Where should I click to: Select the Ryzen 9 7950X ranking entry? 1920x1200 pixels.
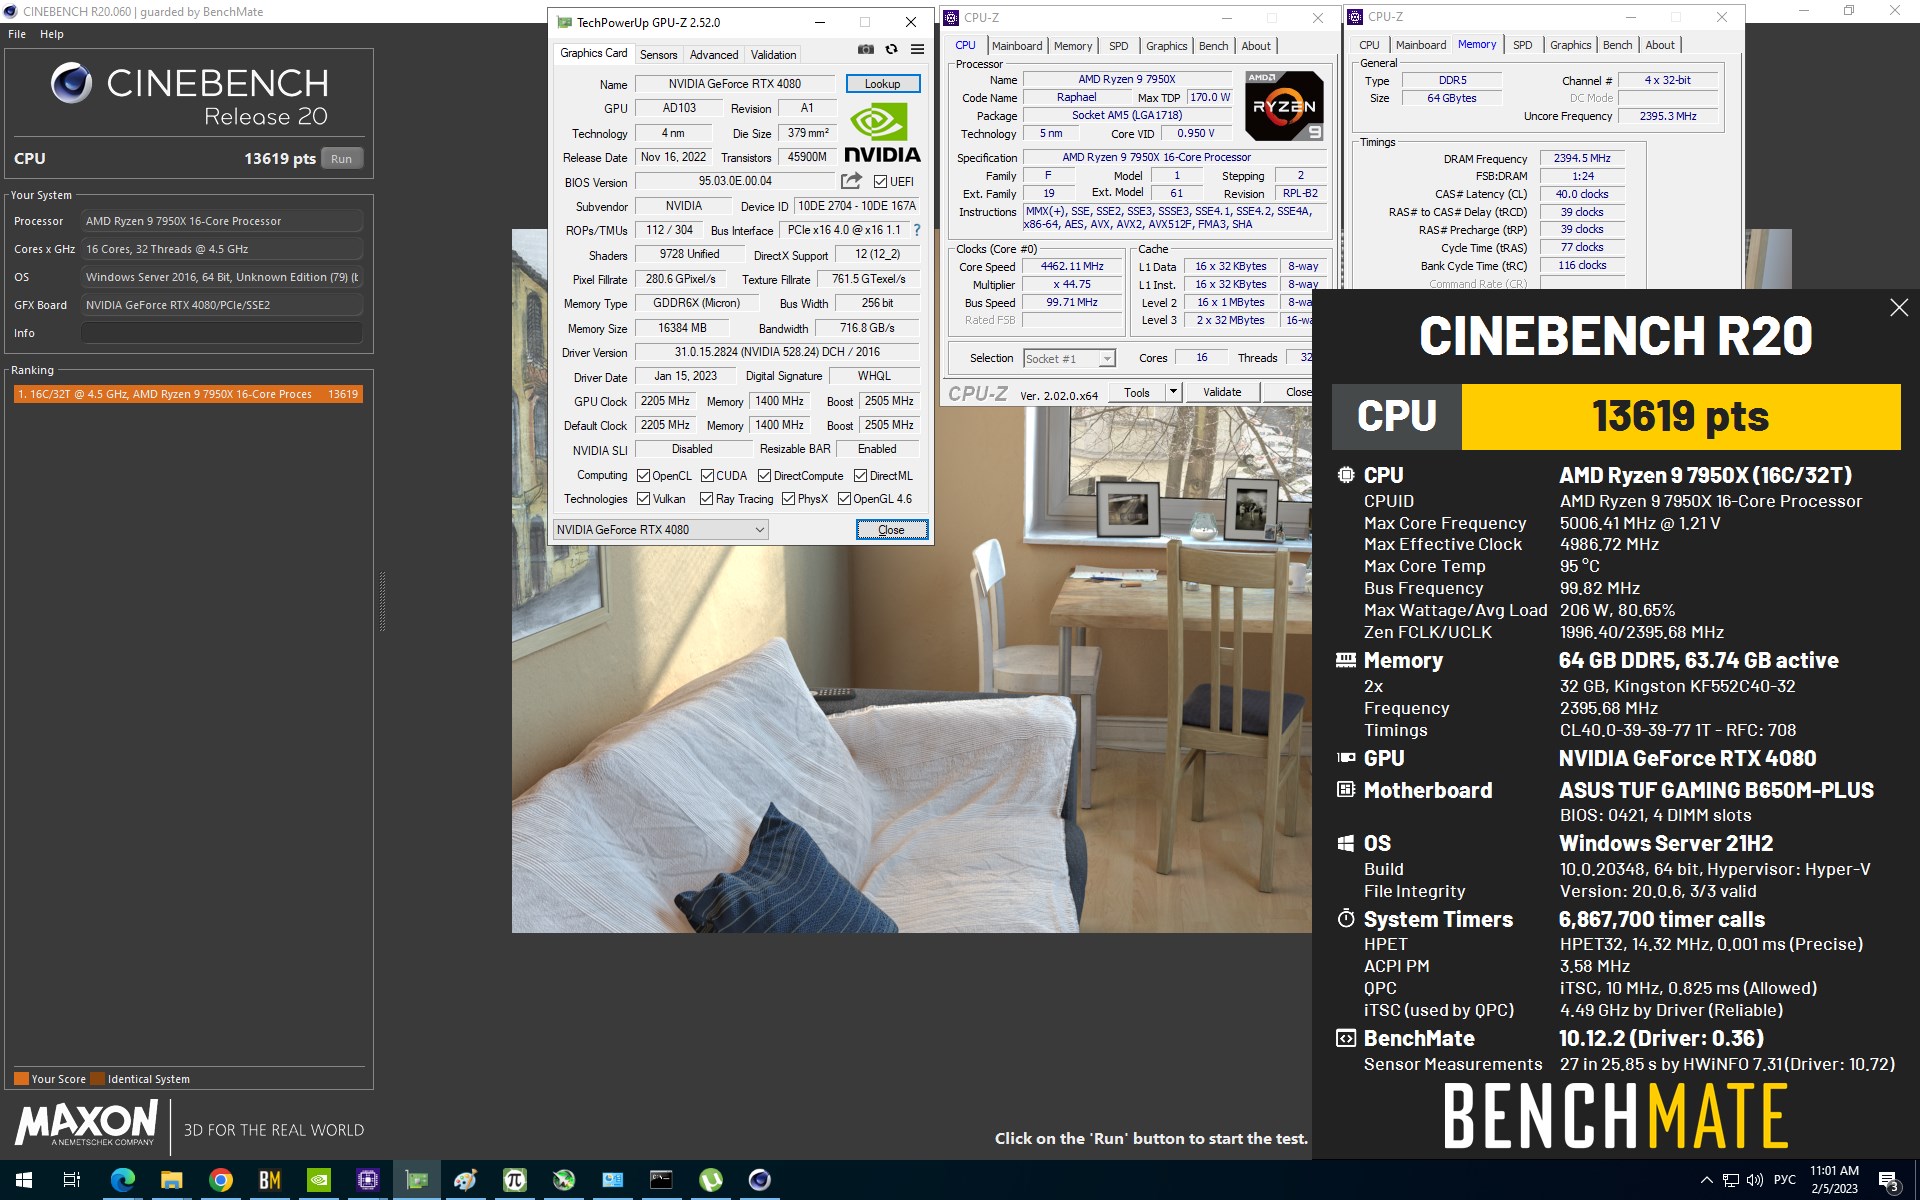(x=188, y=394)
